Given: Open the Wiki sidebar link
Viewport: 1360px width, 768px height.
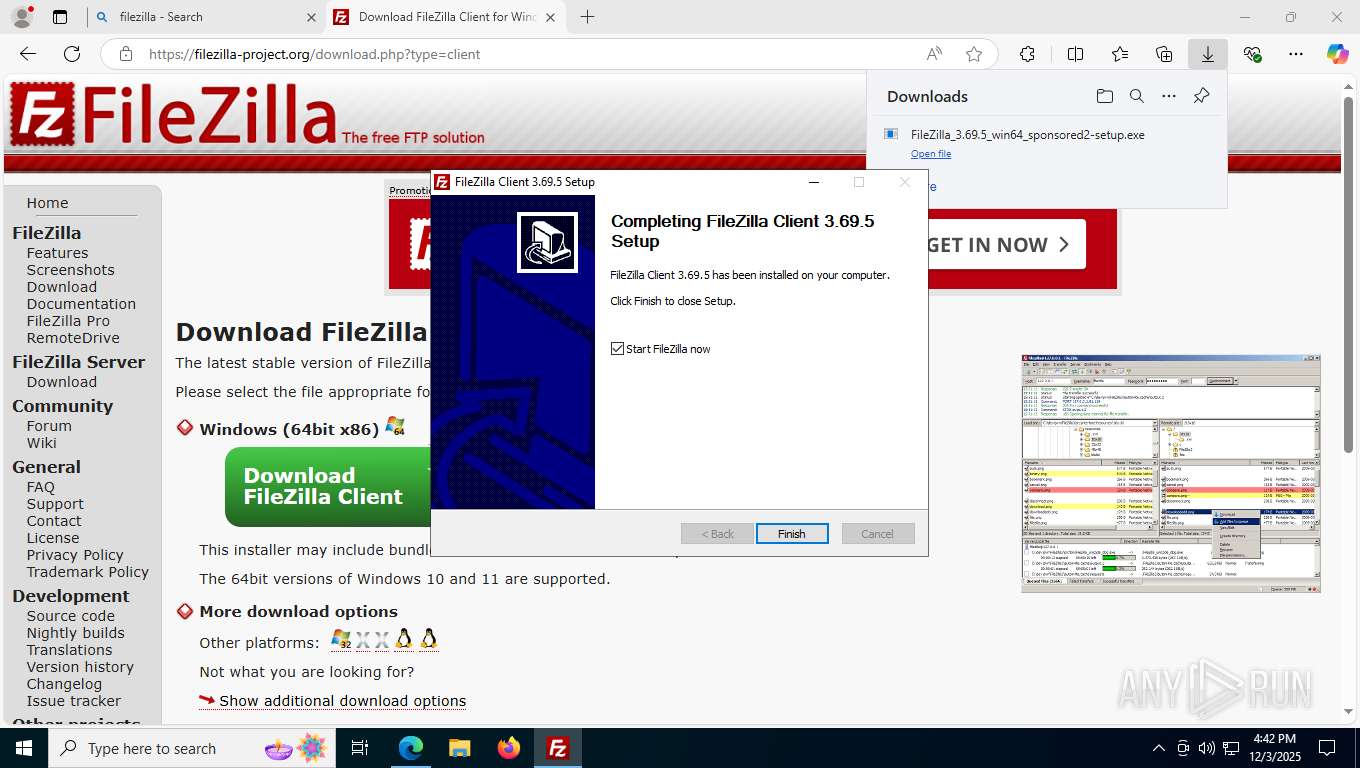Looking at the screenshot, I should click(41, 443).
